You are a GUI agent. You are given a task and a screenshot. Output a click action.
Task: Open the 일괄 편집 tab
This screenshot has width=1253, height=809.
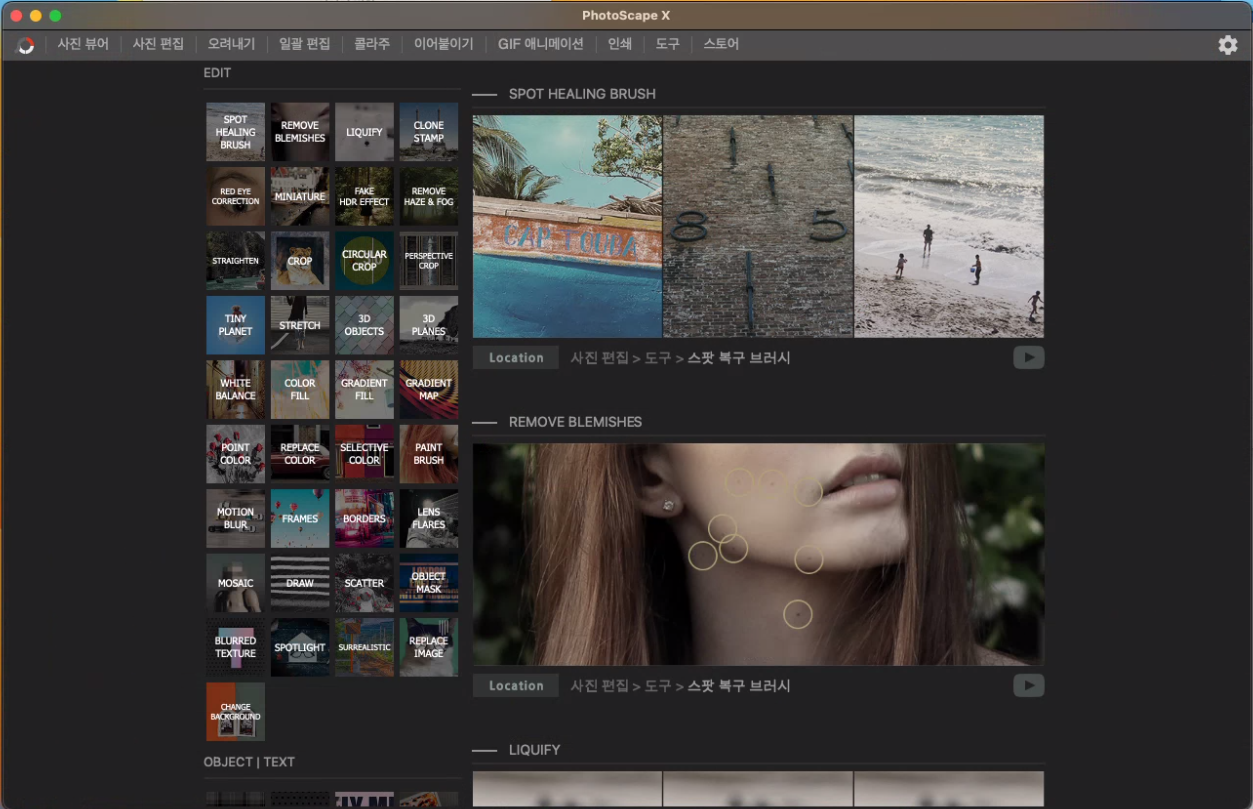304,44
